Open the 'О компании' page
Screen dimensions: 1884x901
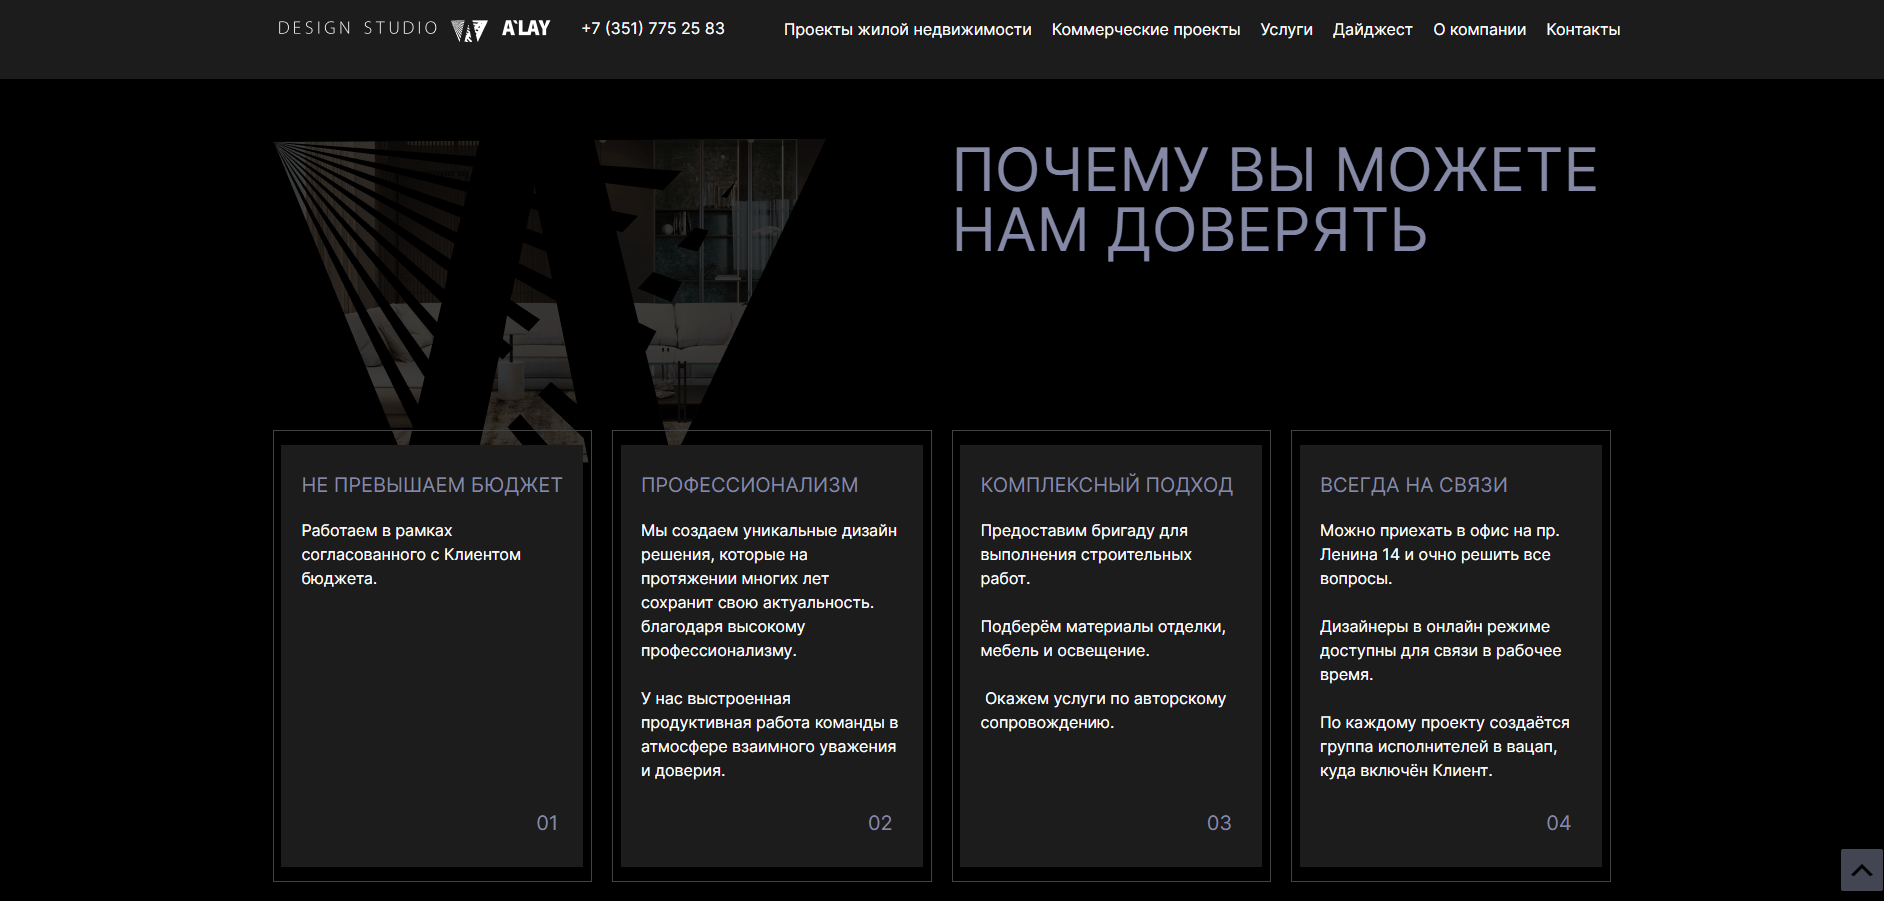tap(1479, 29)
